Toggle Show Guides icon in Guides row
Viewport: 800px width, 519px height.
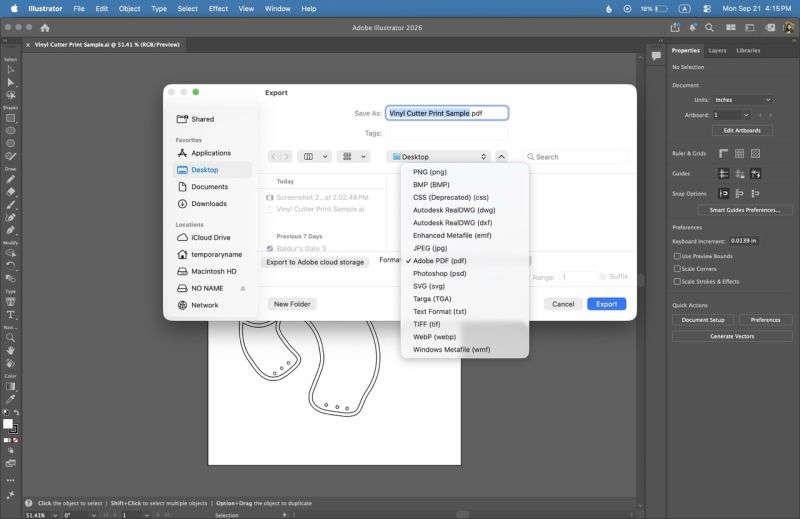tap(723, 174)
